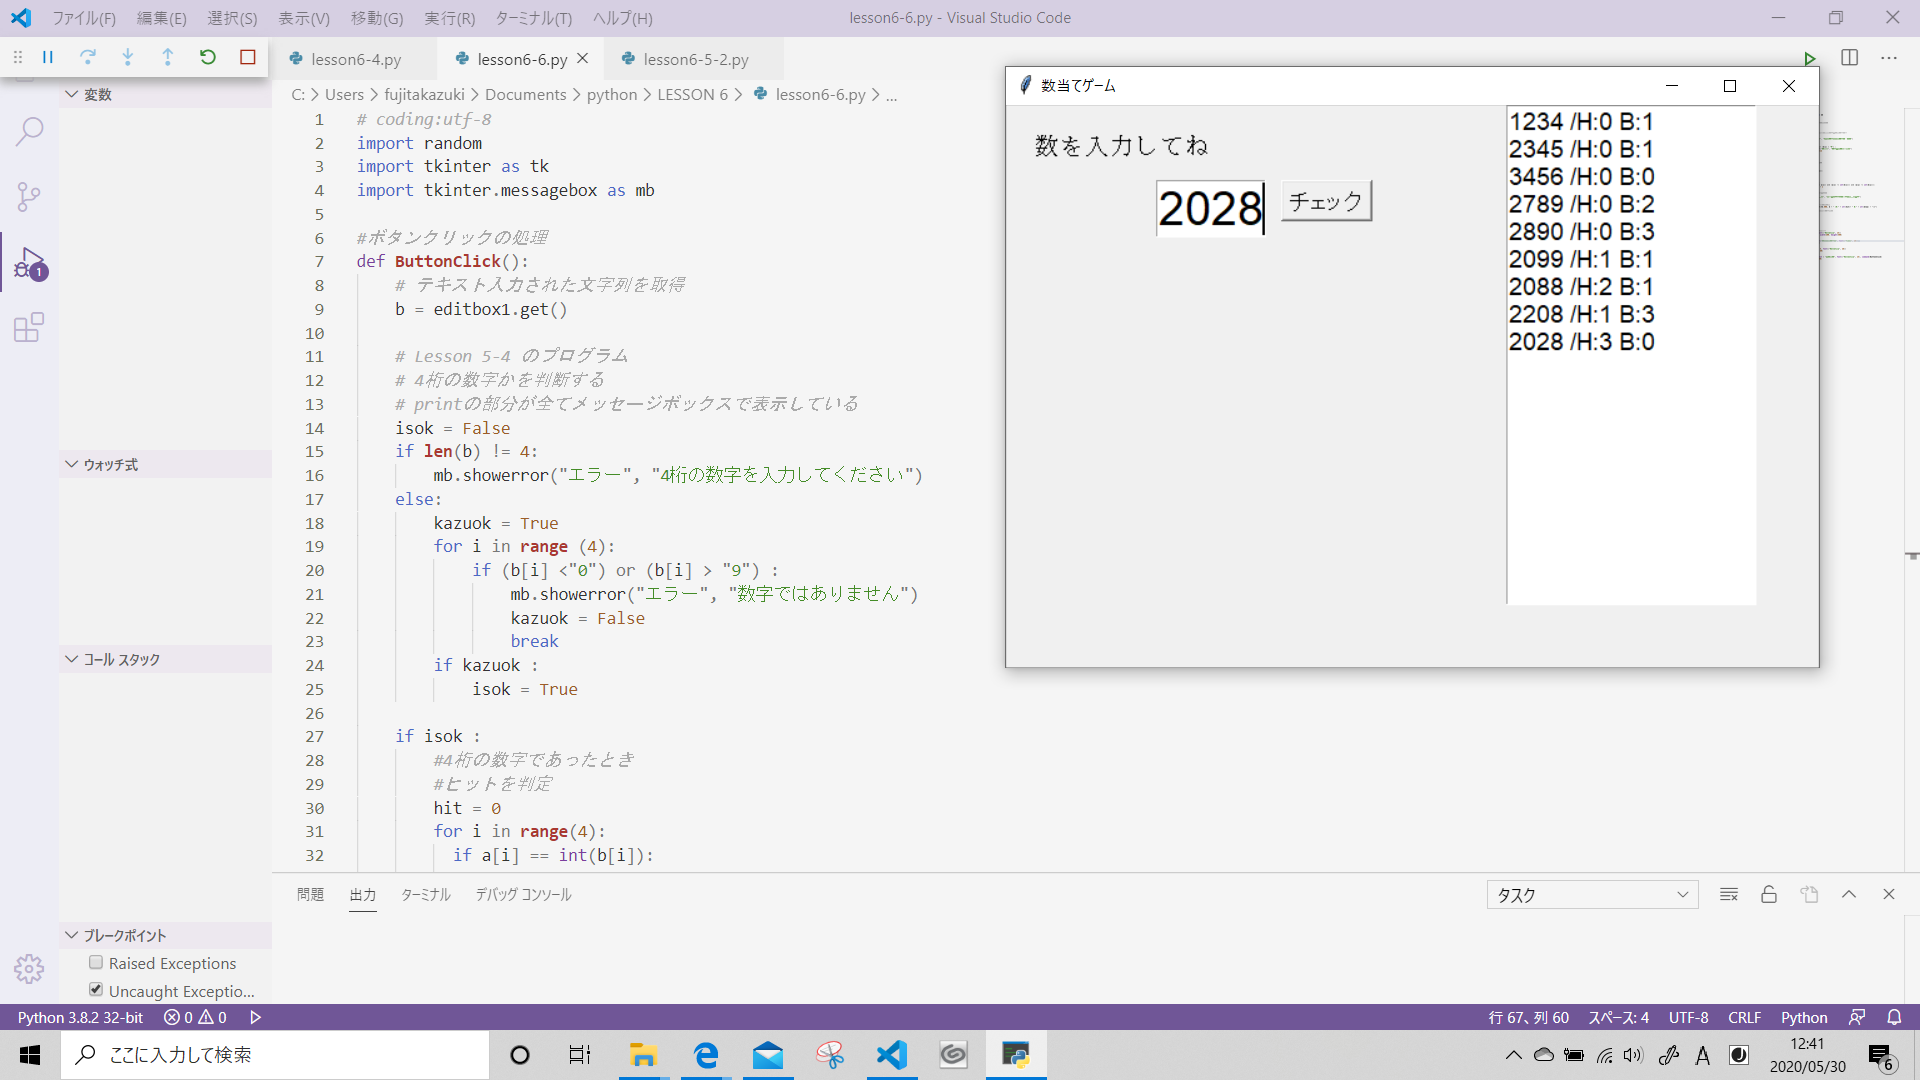Open the ターミナル(T) menu

pyautogui.click(x=534, y=18)
